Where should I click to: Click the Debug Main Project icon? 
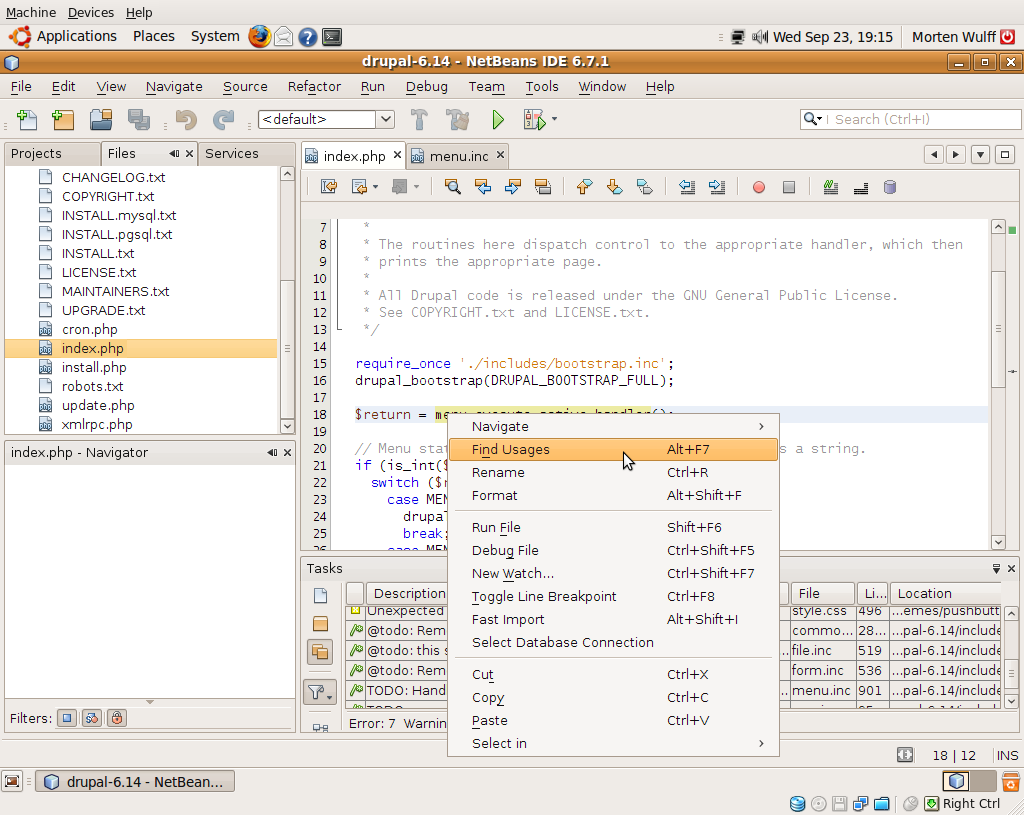click(x=534, y=120)
